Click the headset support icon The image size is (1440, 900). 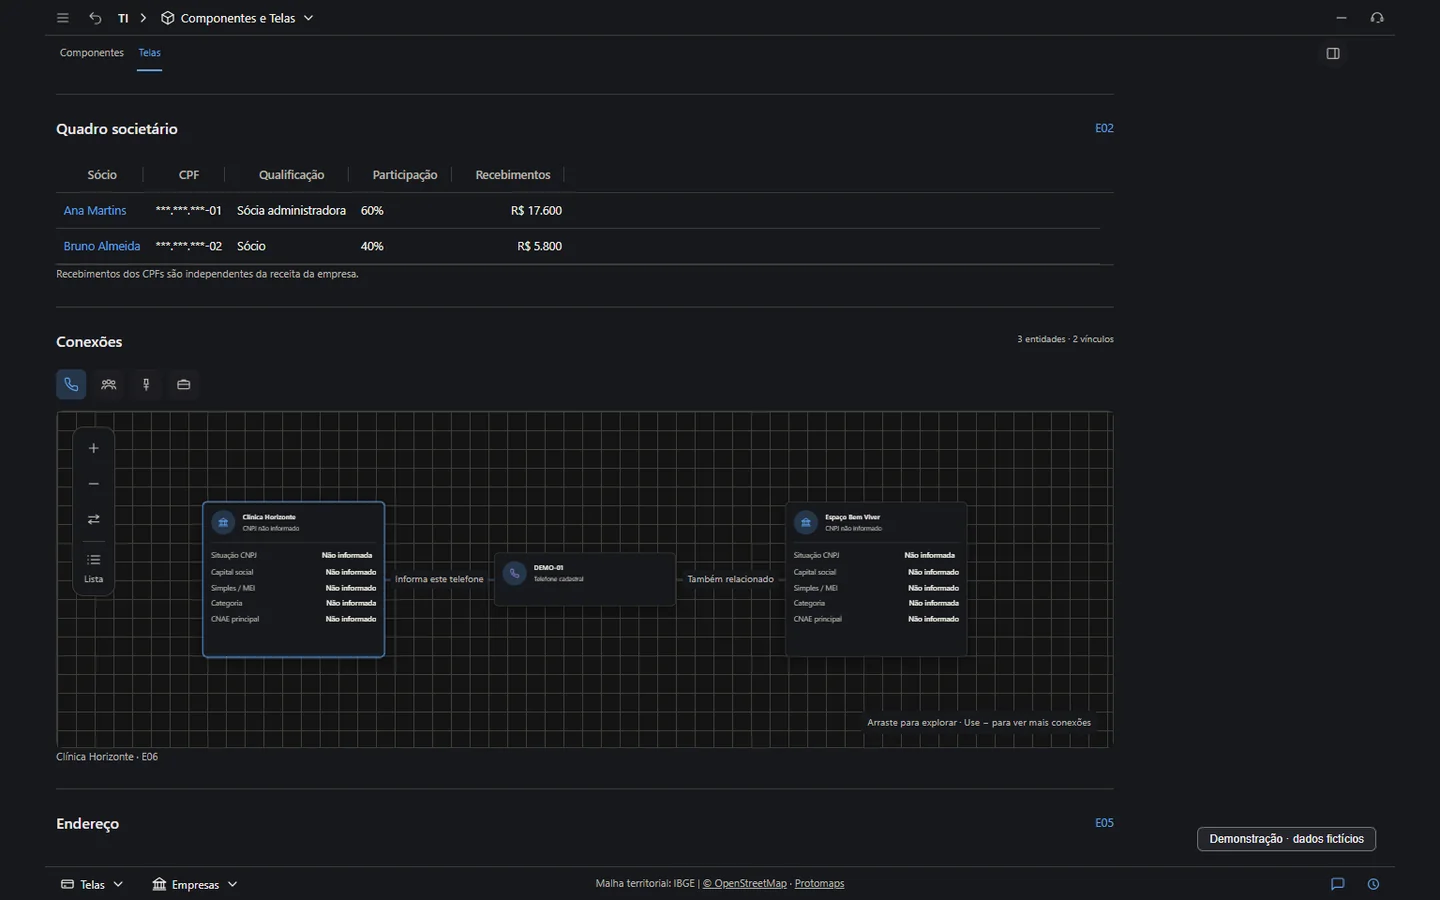(x=1377, y=18)
